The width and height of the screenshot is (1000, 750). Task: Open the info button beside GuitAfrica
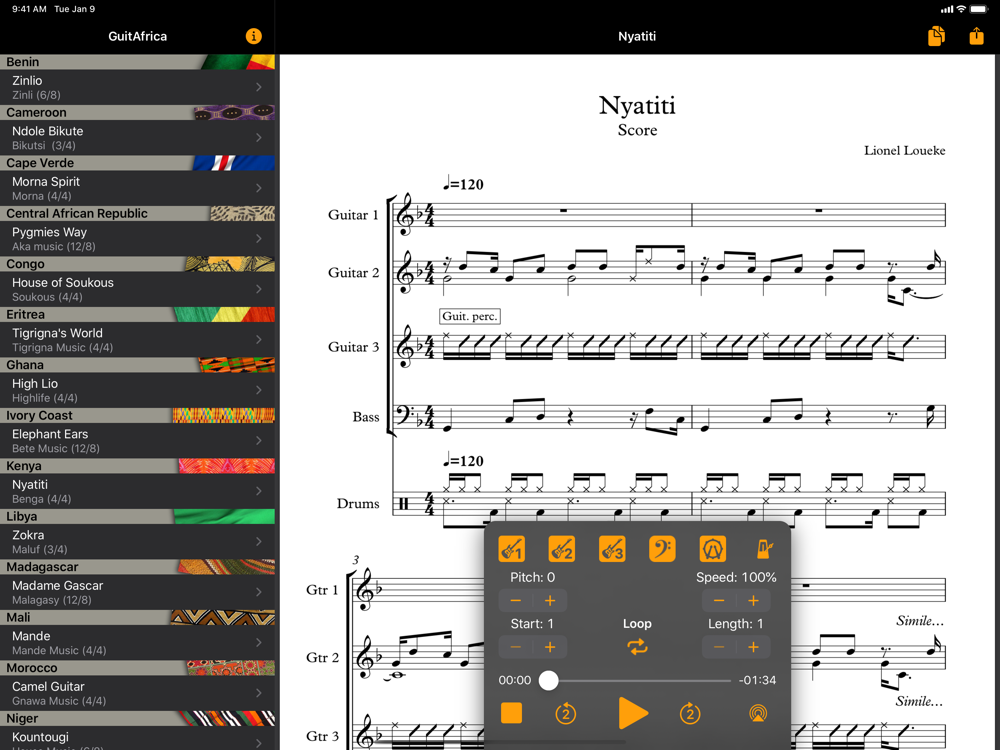253,36
